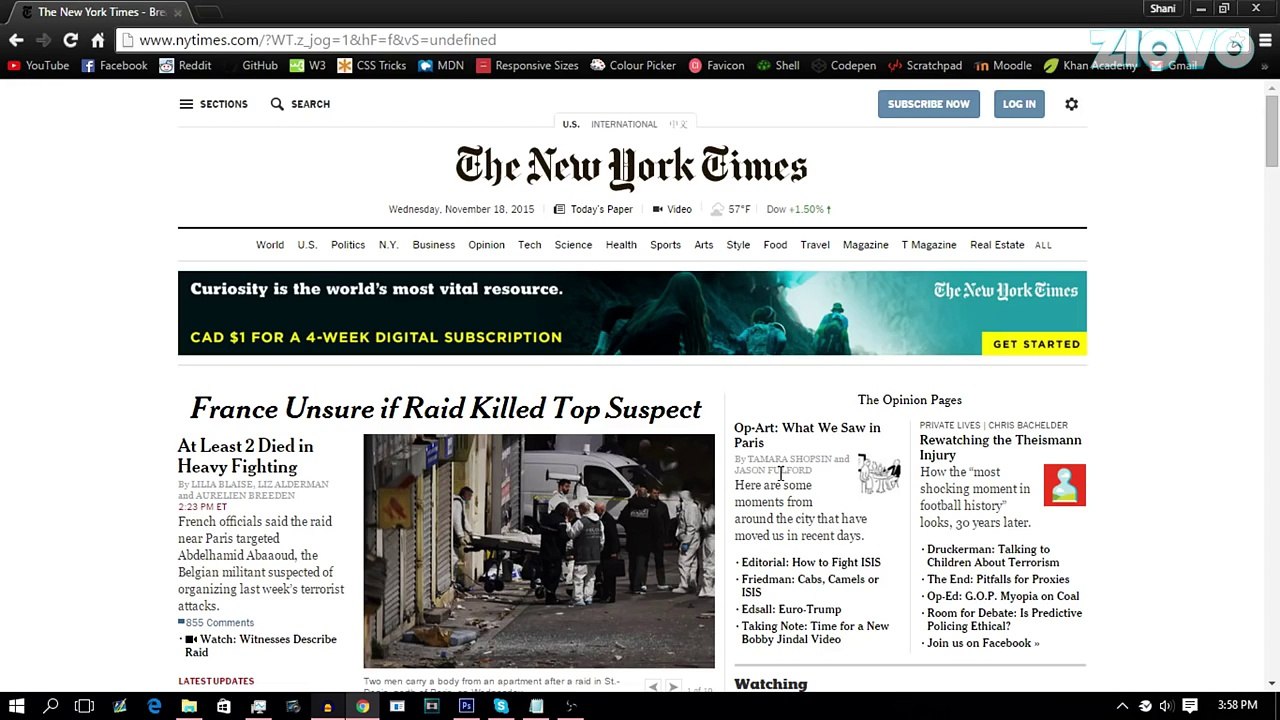Open the Facebook bookmark
1280x720 pixels.
tap(115, 65)
